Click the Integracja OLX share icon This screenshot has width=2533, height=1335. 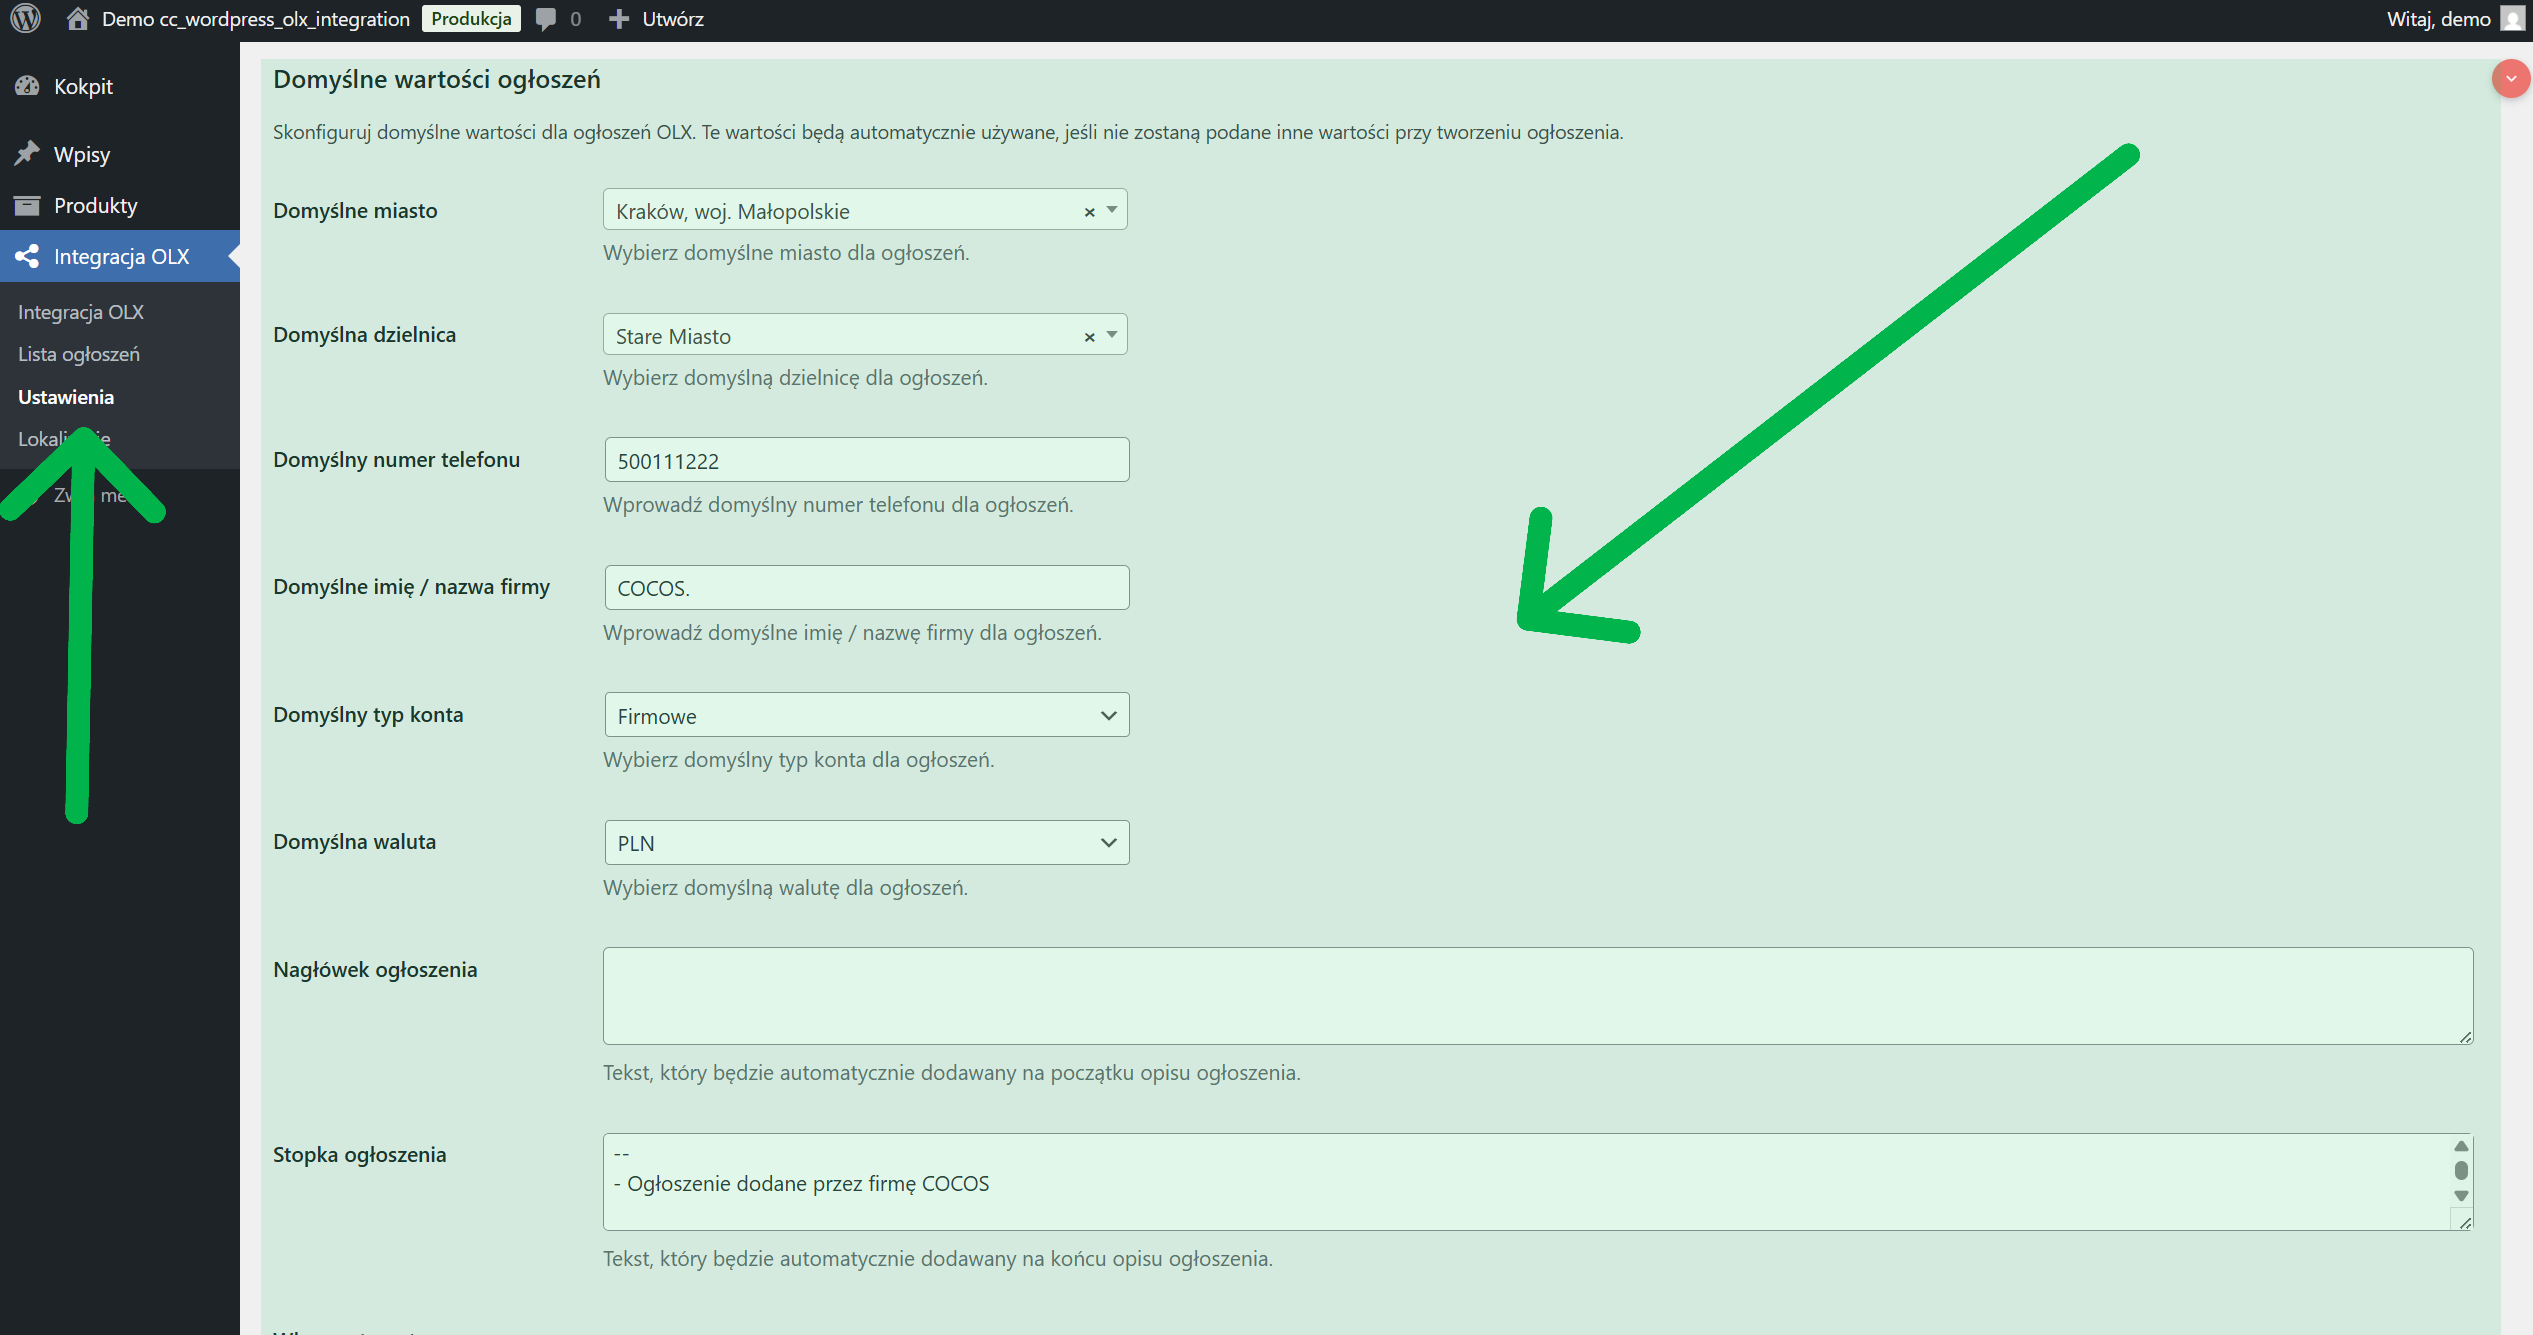coord(27,257)
